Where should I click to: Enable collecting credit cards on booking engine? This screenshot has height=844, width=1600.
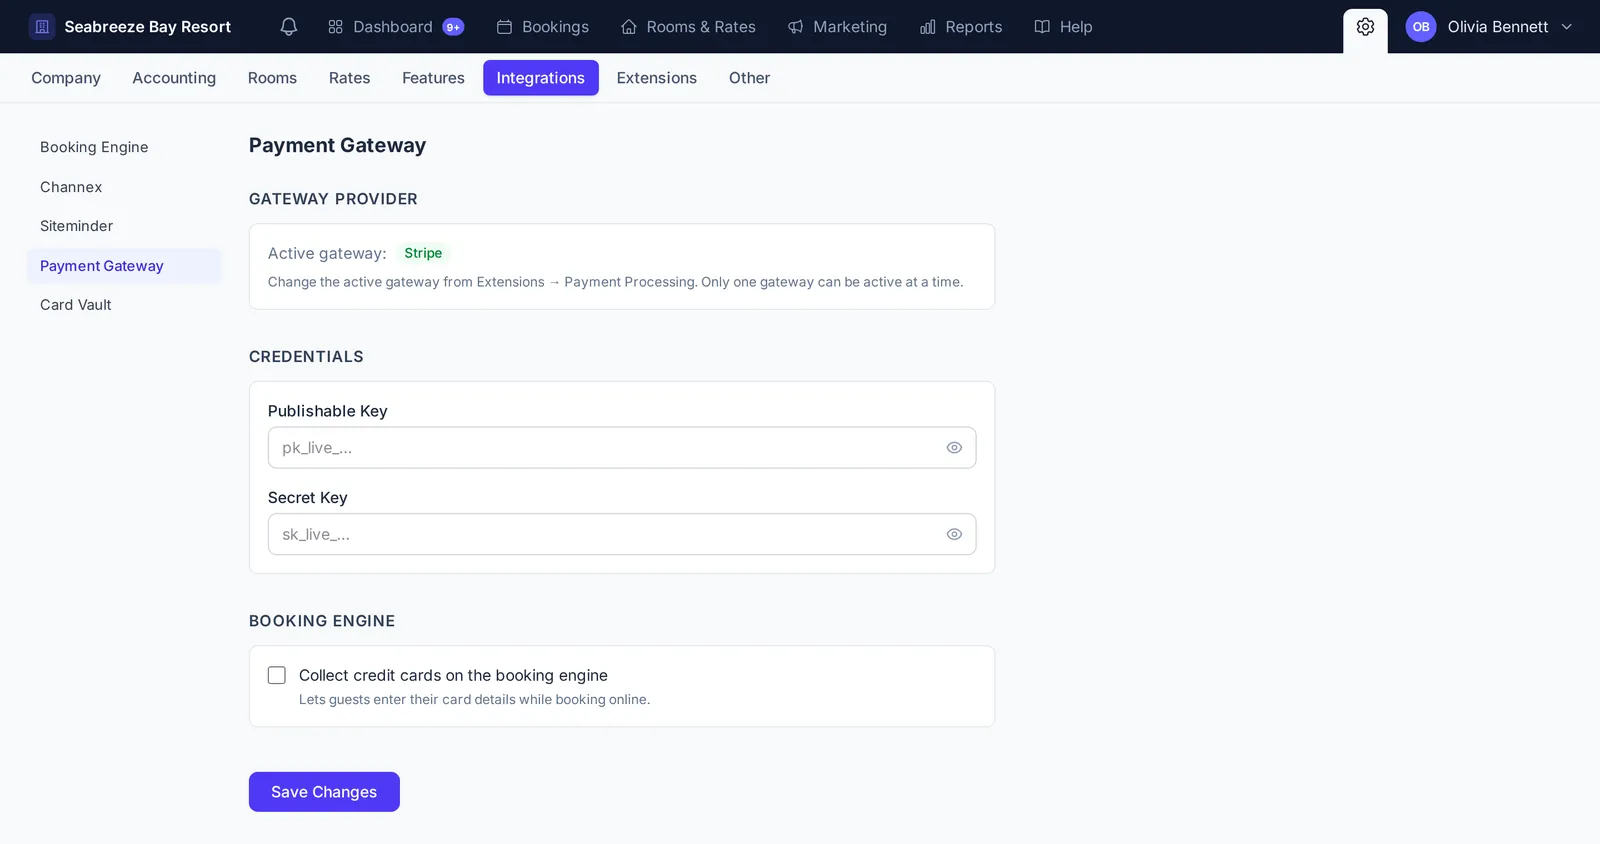pos(277,676)
